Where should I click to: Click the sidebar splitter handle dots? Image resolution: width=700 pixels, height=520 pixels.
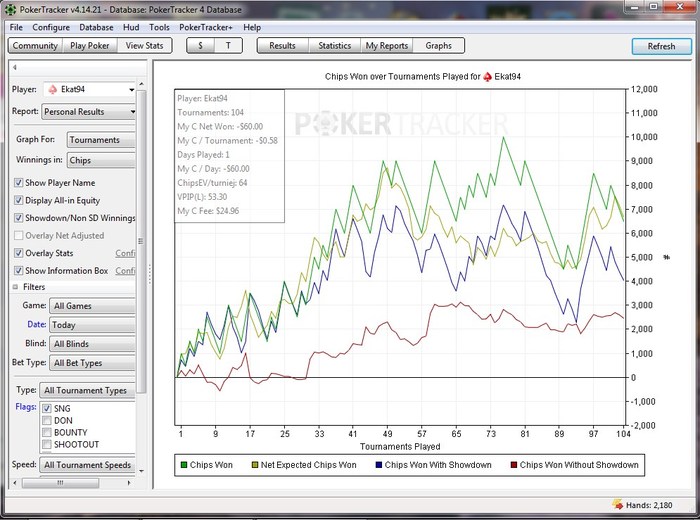[150, 274]
